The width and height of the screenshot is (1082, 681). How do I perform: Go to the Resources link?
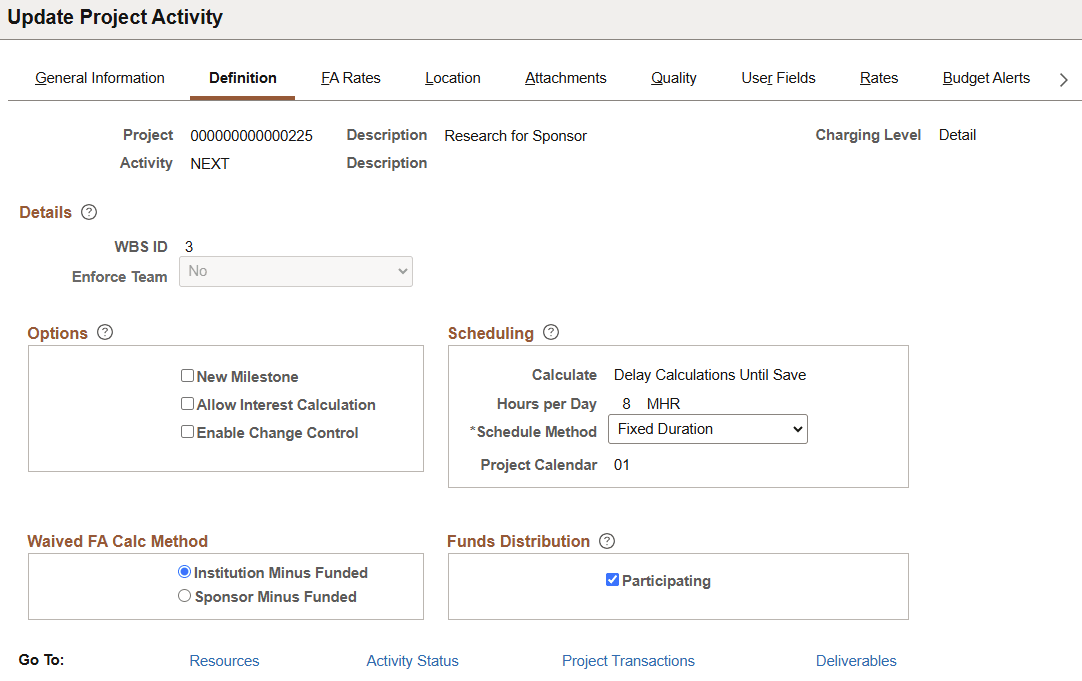[224, 661]
